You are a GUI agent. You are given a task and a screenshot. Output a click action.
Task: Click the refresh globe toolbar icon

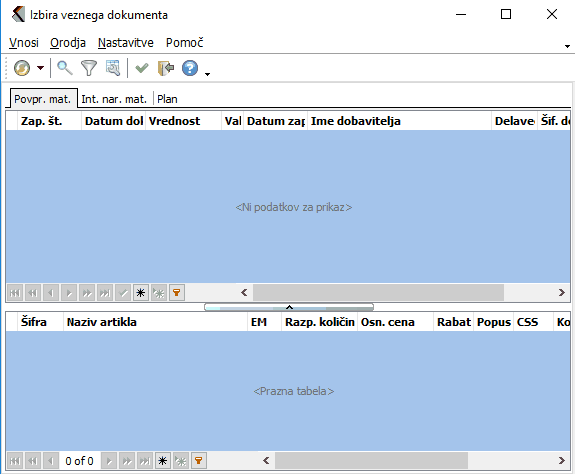coord(22,68)
